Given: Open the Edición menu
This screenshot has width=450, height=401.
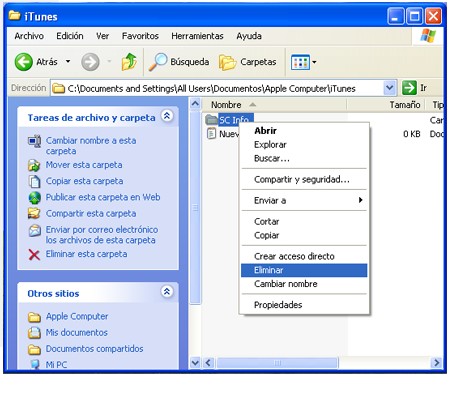Looking at the screenshot, I should tap(70, 36).
